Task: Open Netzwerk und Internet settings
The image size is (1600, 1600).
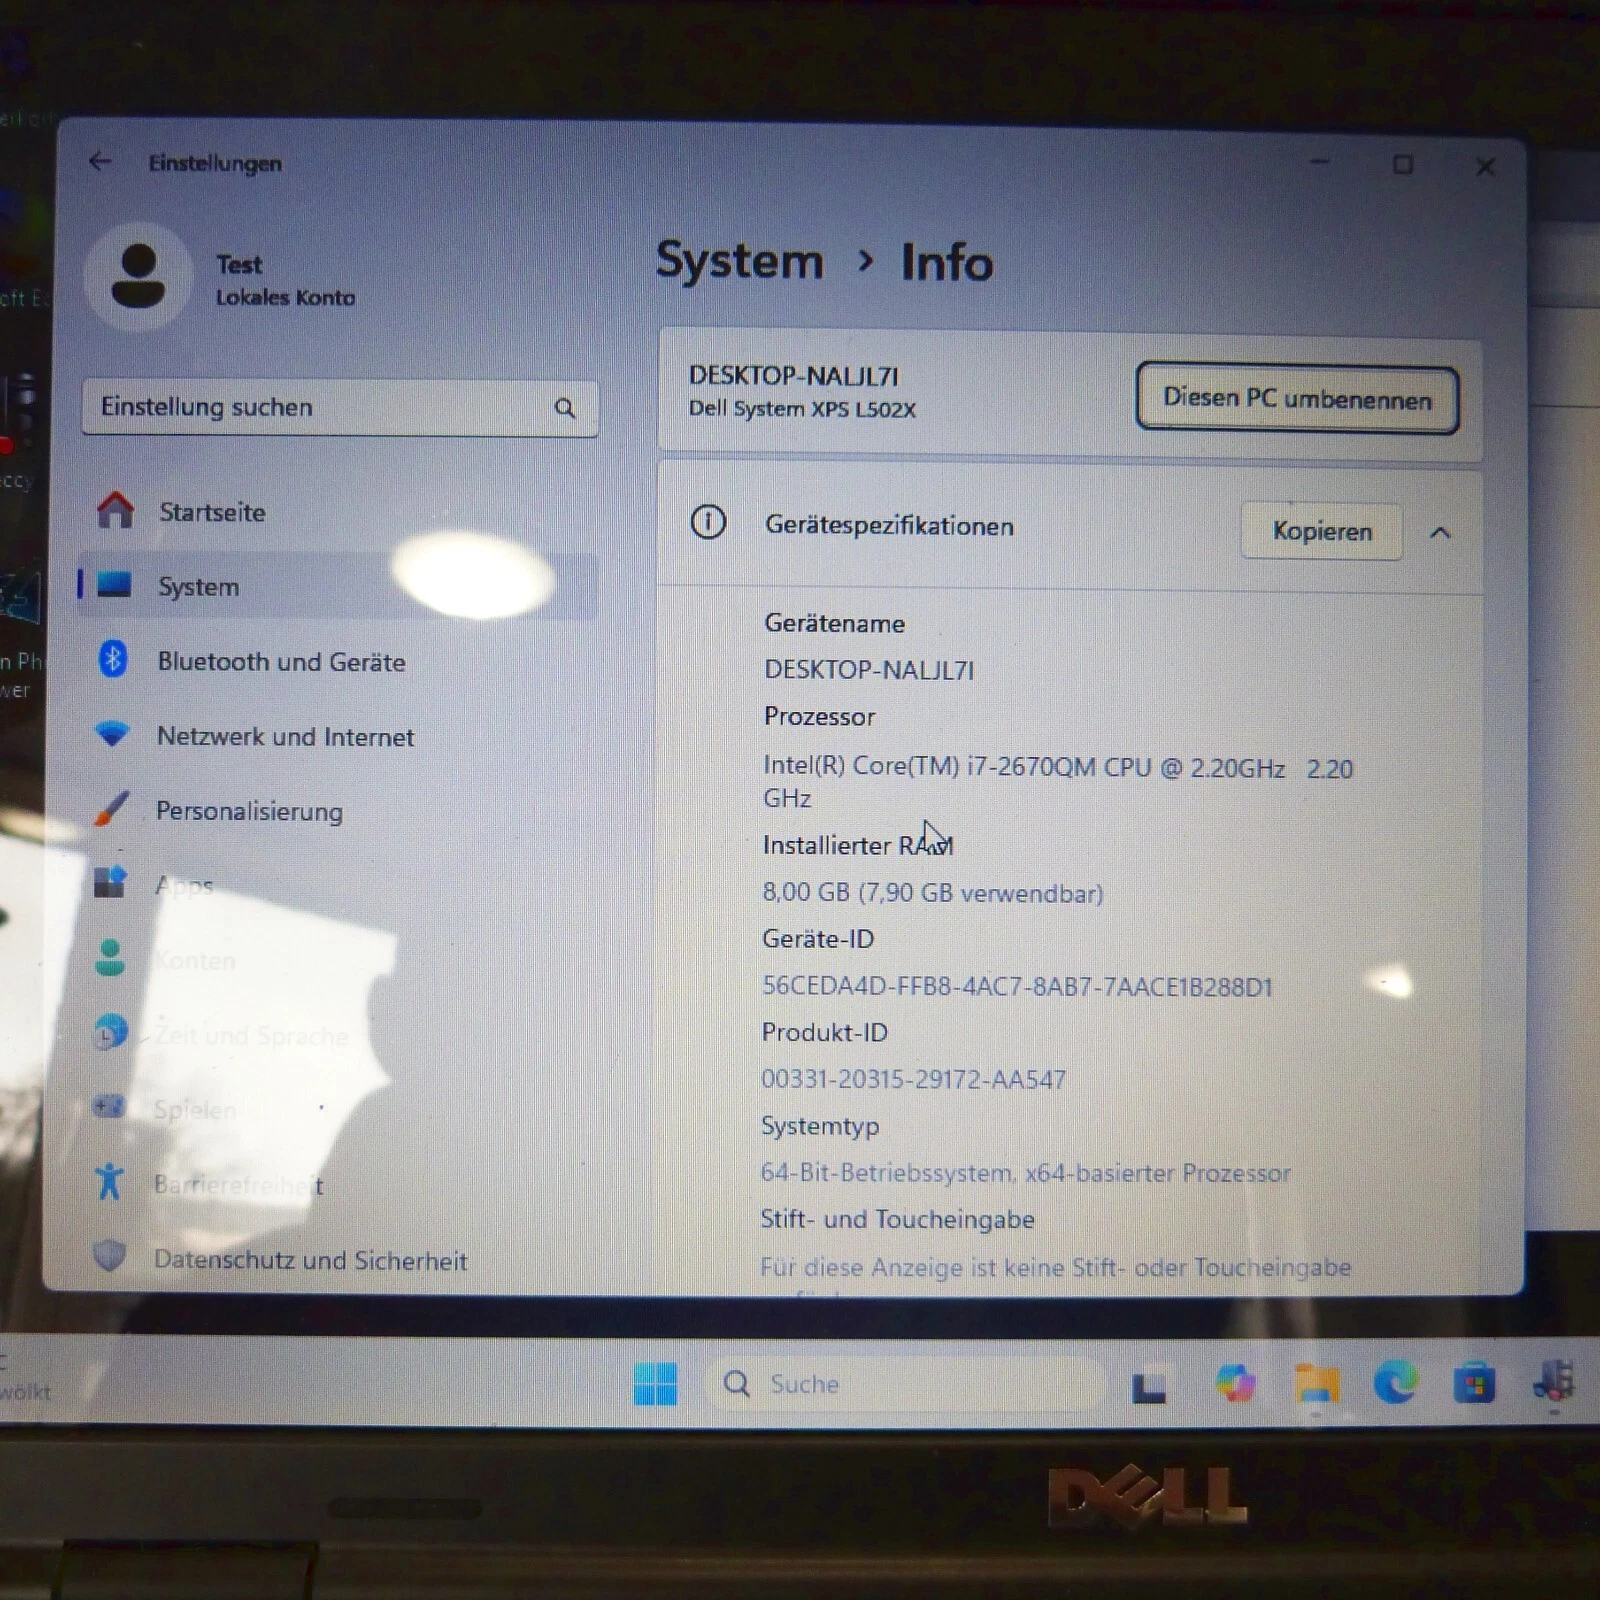Action: pos(338,736)
